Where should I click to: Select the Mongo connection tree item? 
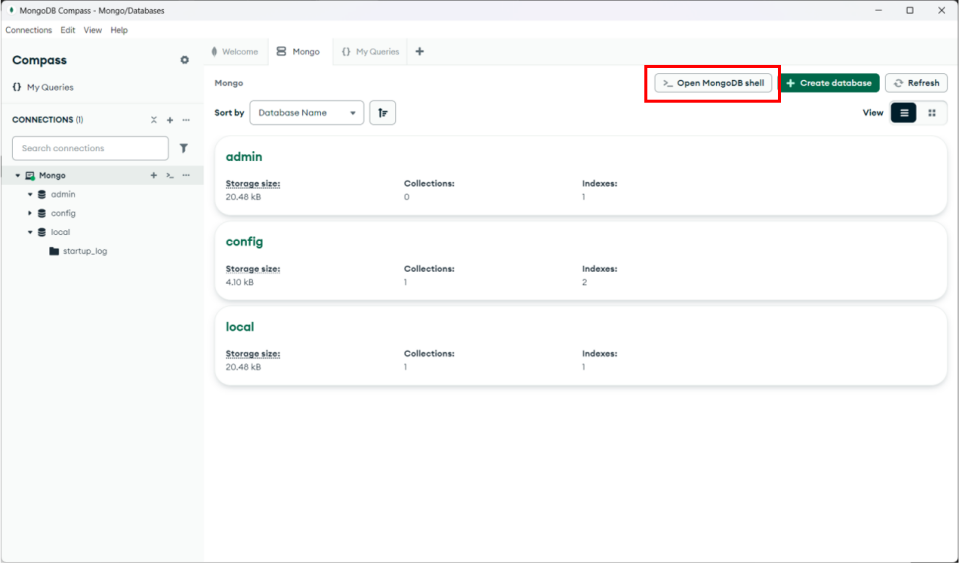52,176
